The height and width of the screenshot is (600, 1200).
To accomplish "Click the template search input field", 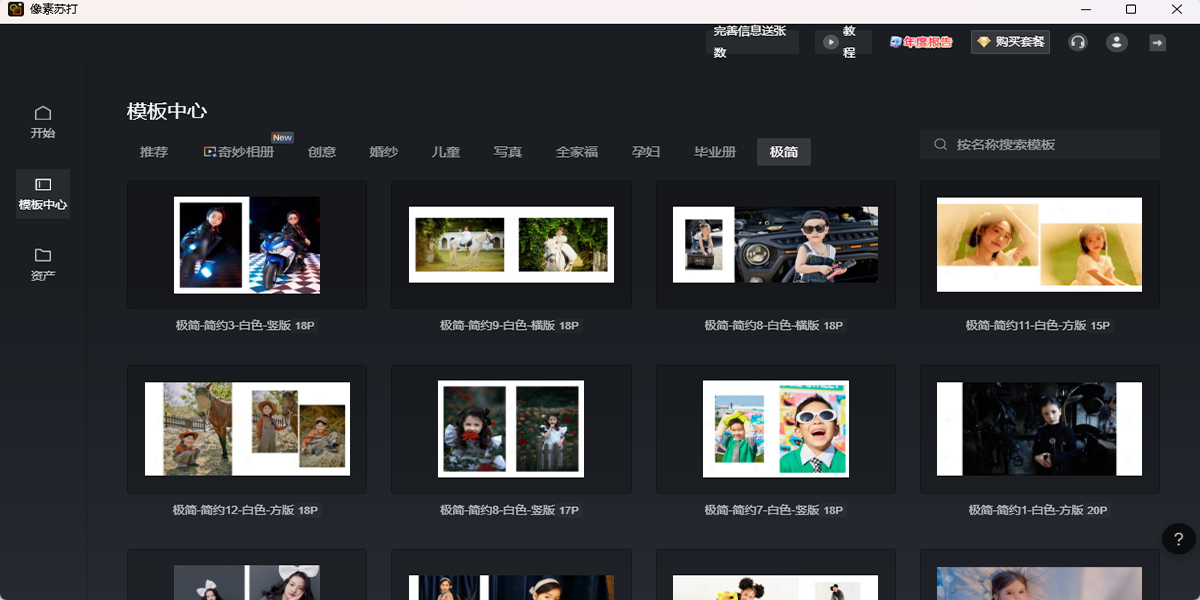I will click(1039, 144).
